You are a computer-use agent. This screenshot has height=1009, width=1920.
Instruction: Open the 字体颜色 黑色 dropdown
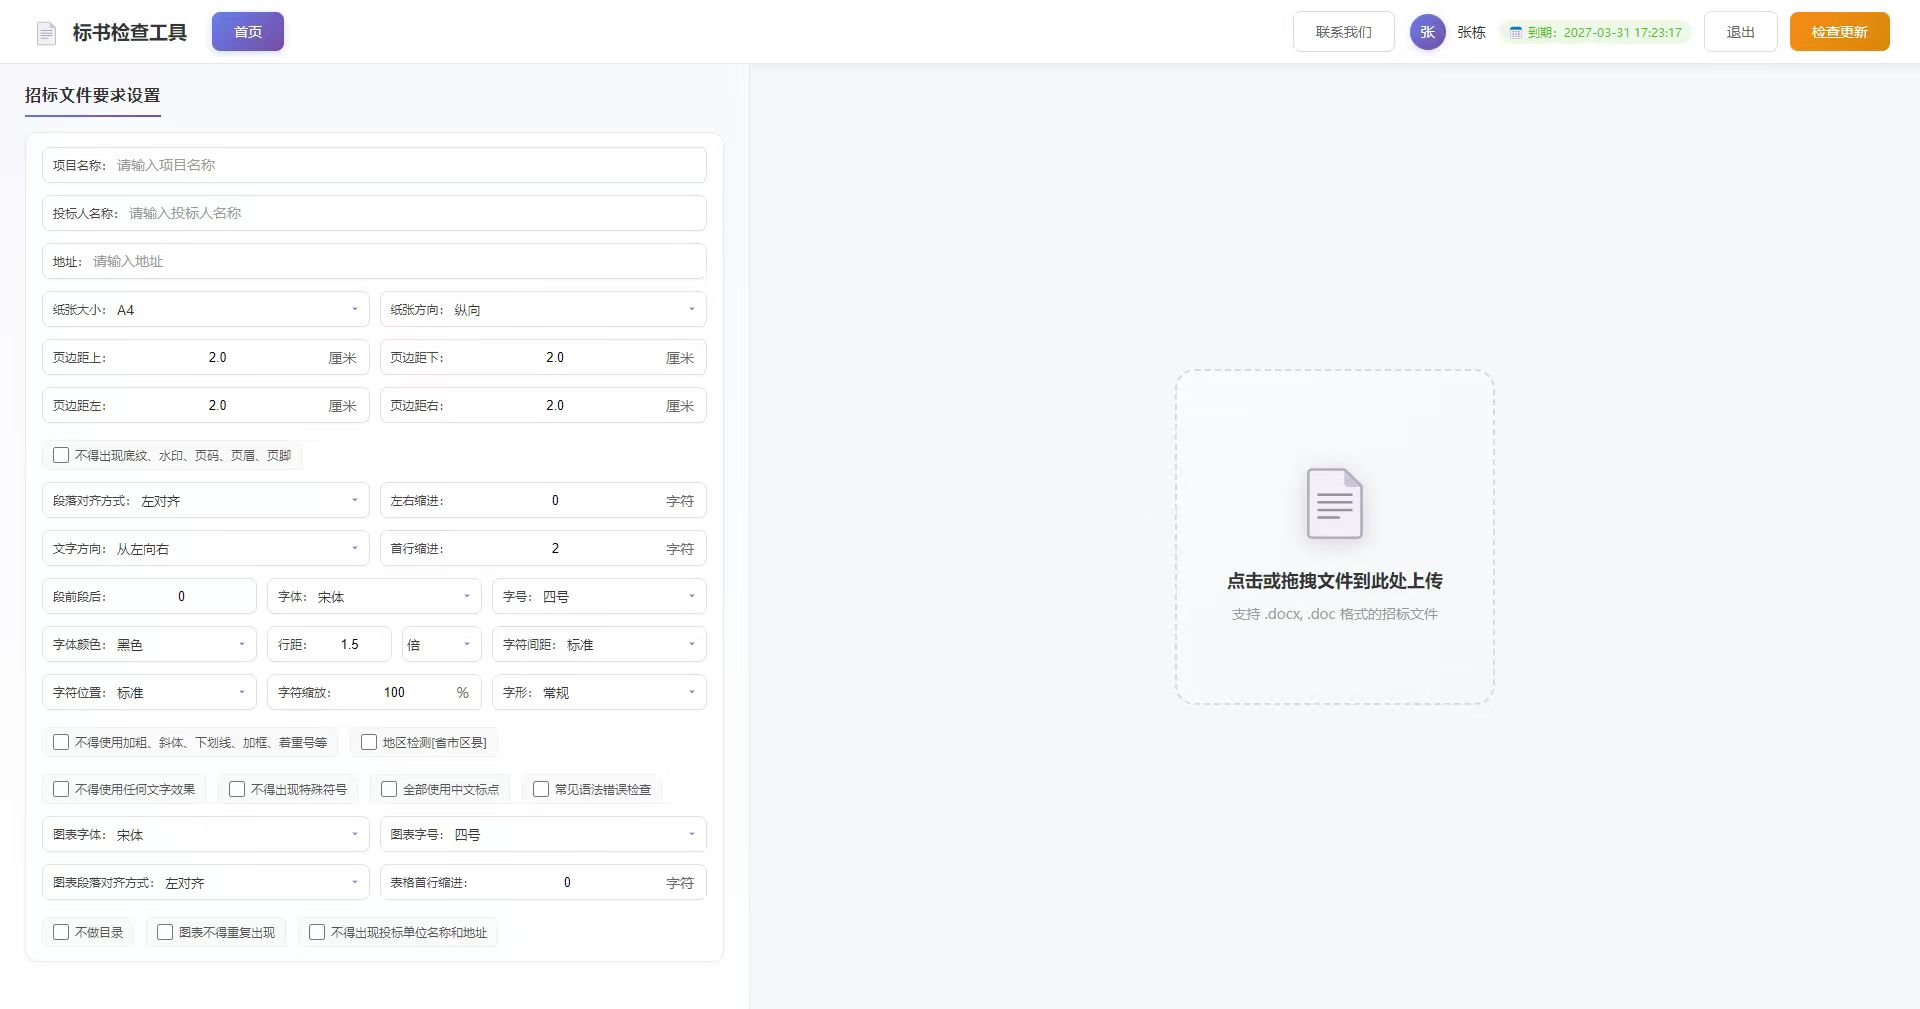pyautogui.click(x=149, y=644)
